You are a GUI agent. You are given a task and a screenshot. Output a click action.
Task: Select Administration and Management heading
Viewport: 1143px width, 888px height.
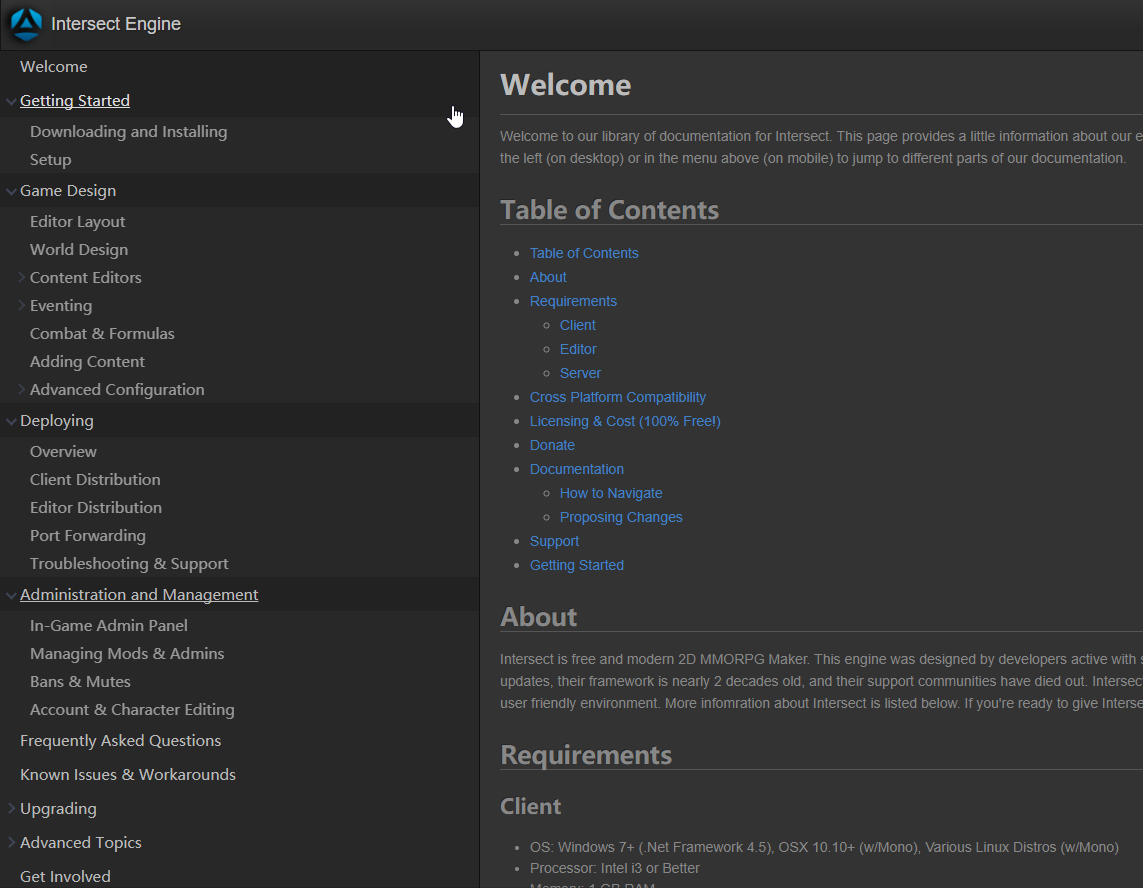click(139, 595)
